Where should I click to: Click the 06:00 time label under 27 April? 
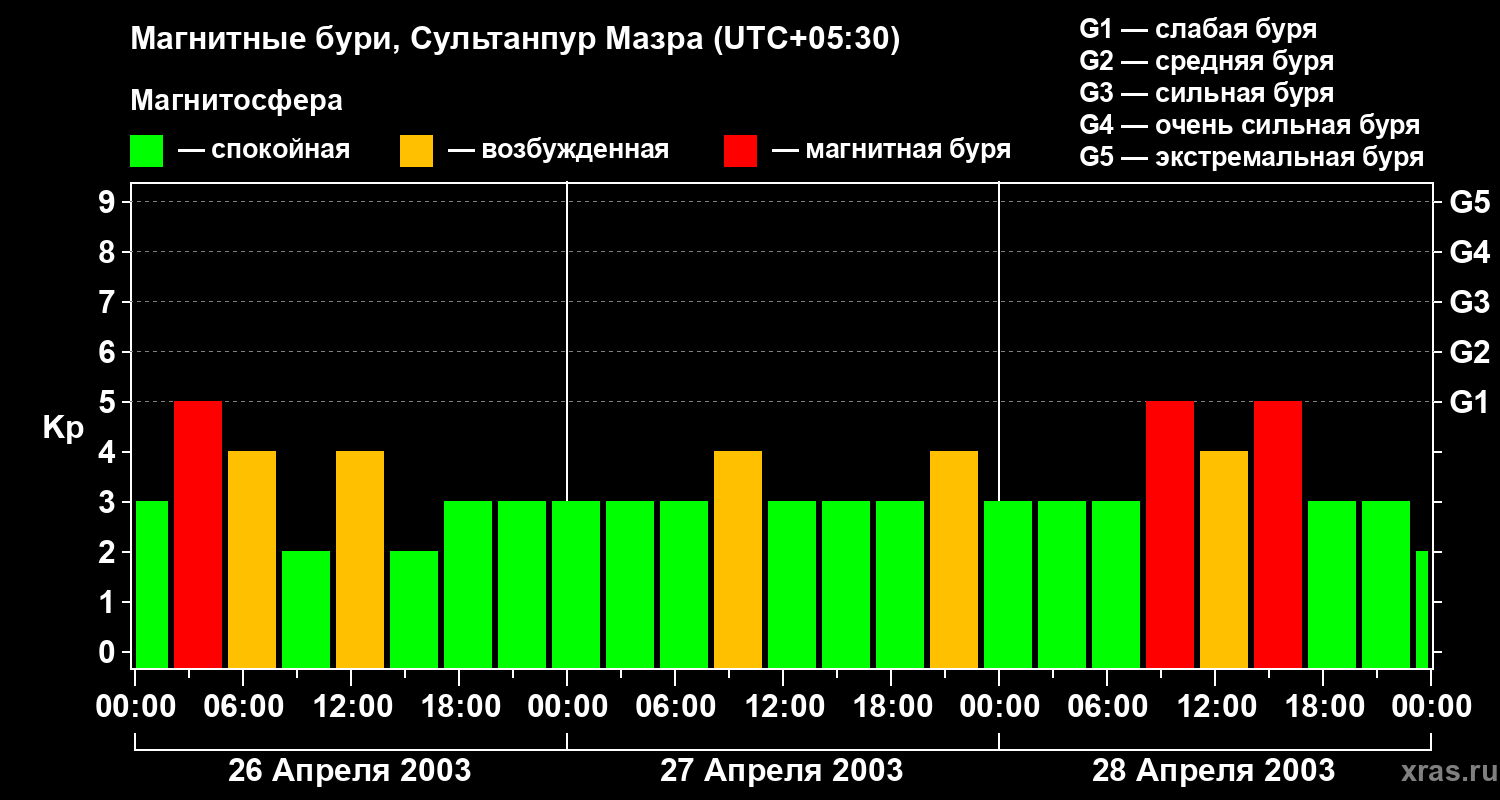point(675,707)
